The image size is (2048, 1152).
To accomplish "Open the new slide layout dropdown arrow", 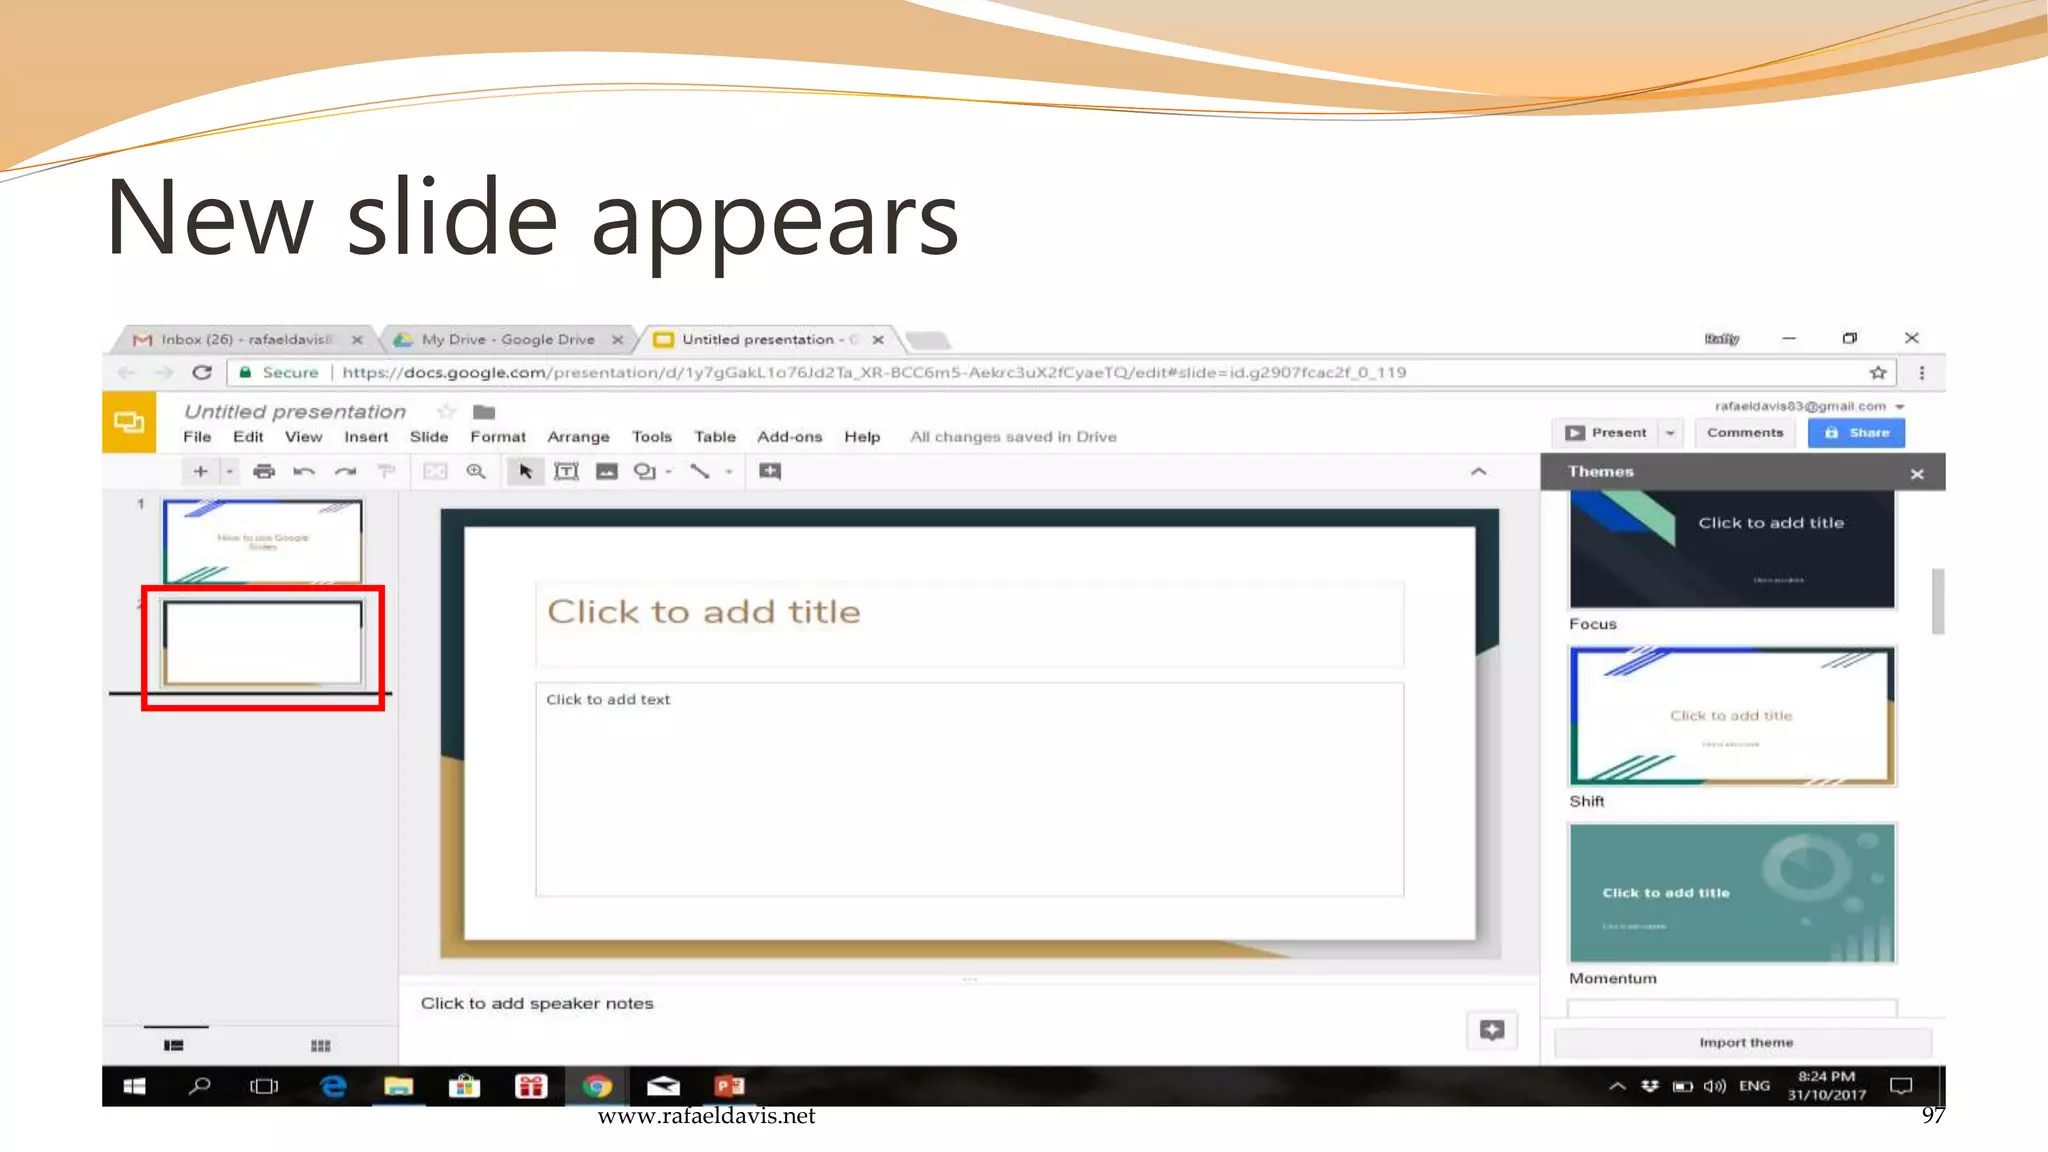I will click(229, 471).
